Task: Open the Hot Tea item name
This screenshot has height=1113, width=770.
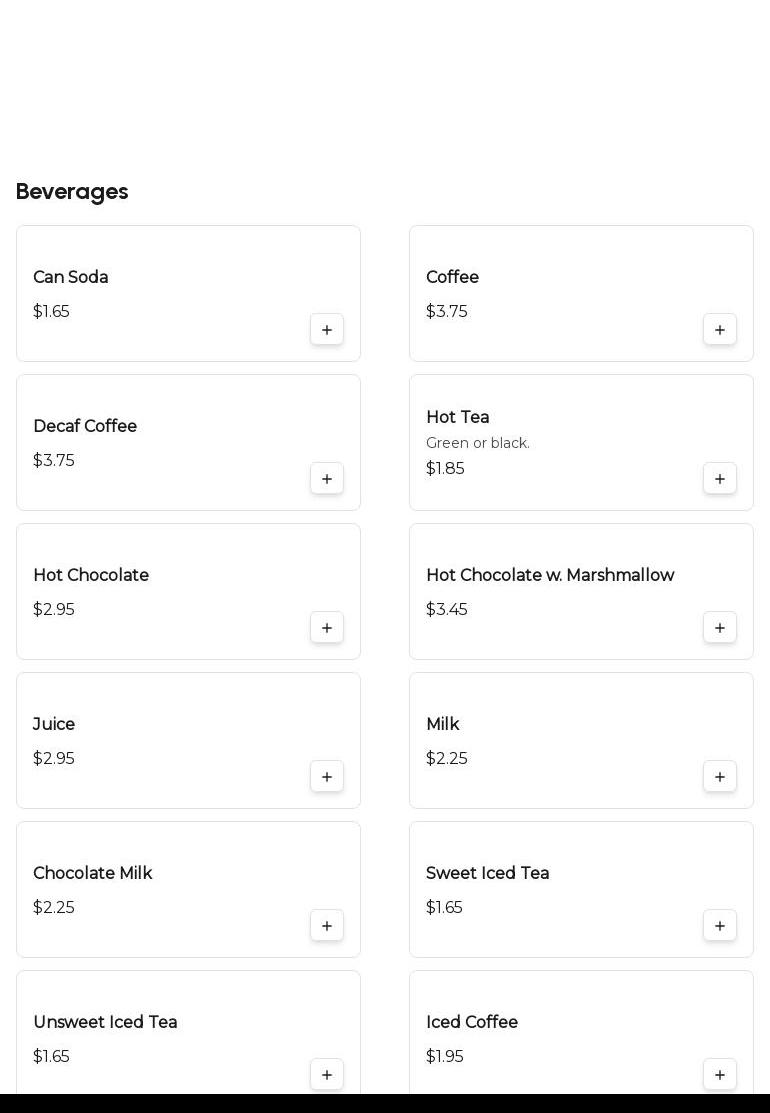Action: pos(458,417)
